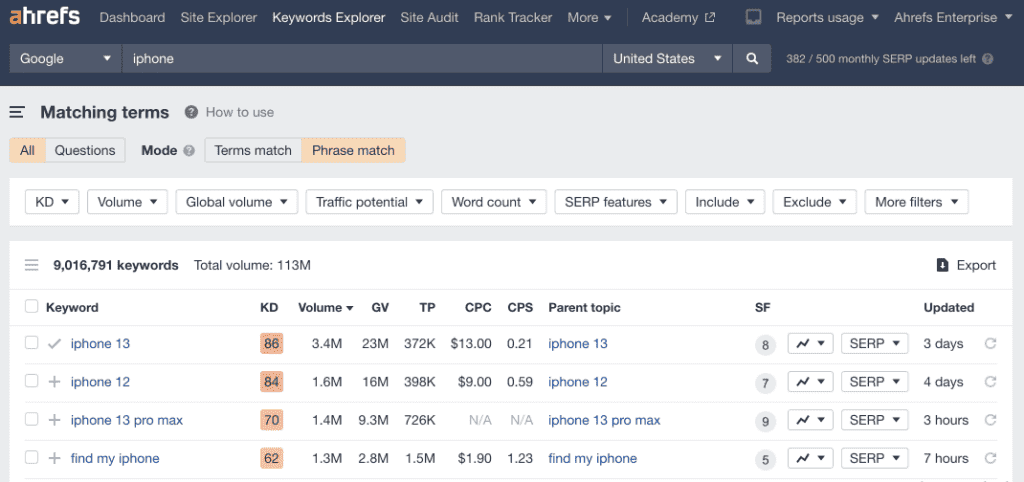Open the Word count filter dropdown

click(x=494, y=202)
